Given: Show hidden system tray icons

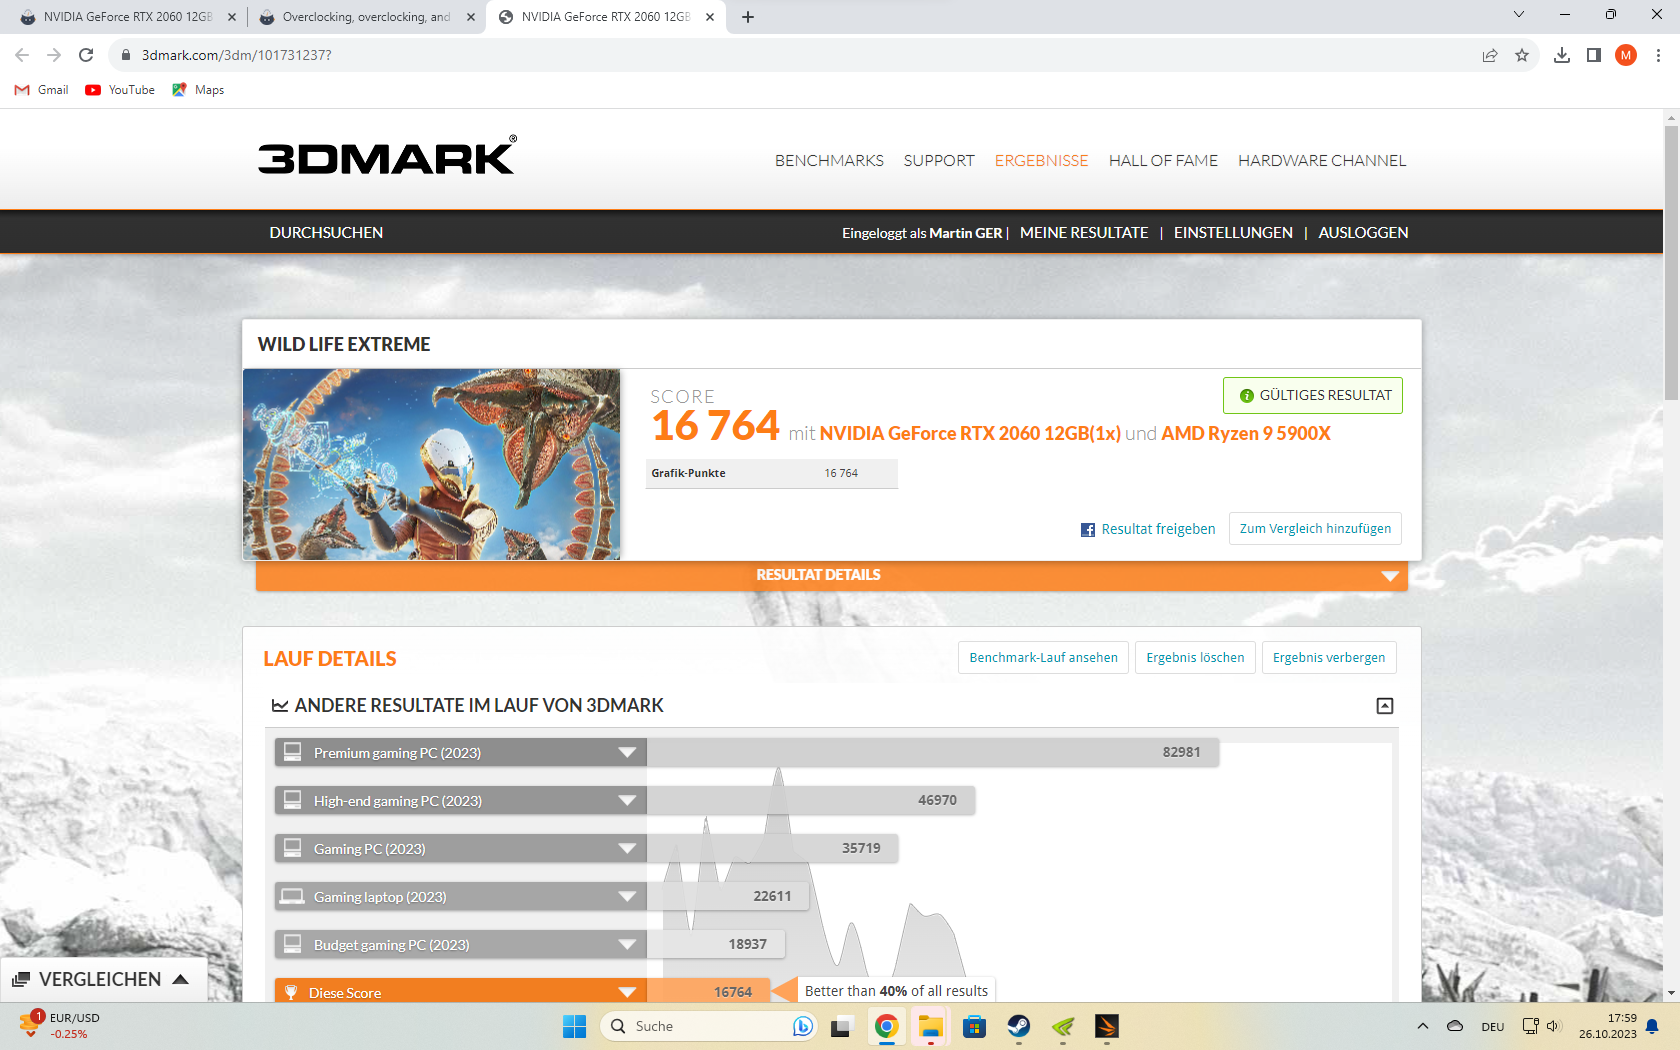Looking at the screenshot, I should [x=1422, y=1026].
